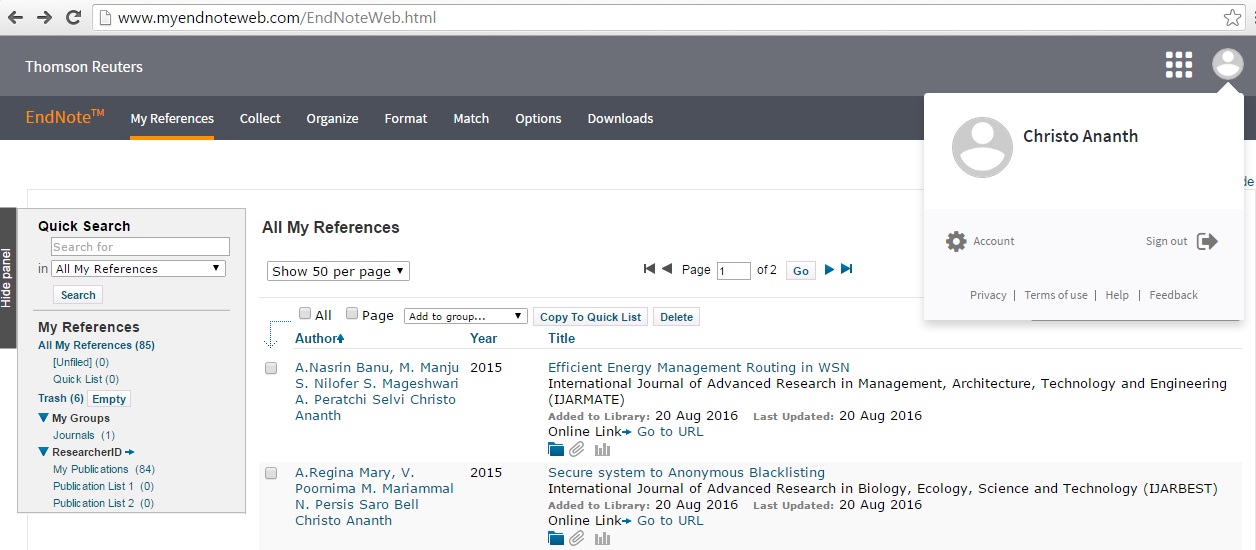Collapse the My Groups section

43,418
